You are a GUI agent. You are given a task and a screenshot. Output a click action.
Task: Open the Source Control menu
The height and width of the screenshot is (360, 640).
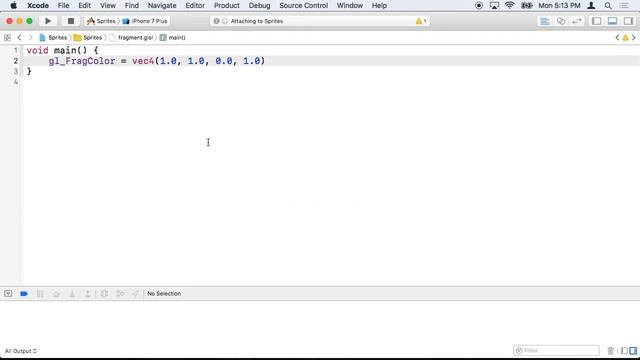(303, 6)
